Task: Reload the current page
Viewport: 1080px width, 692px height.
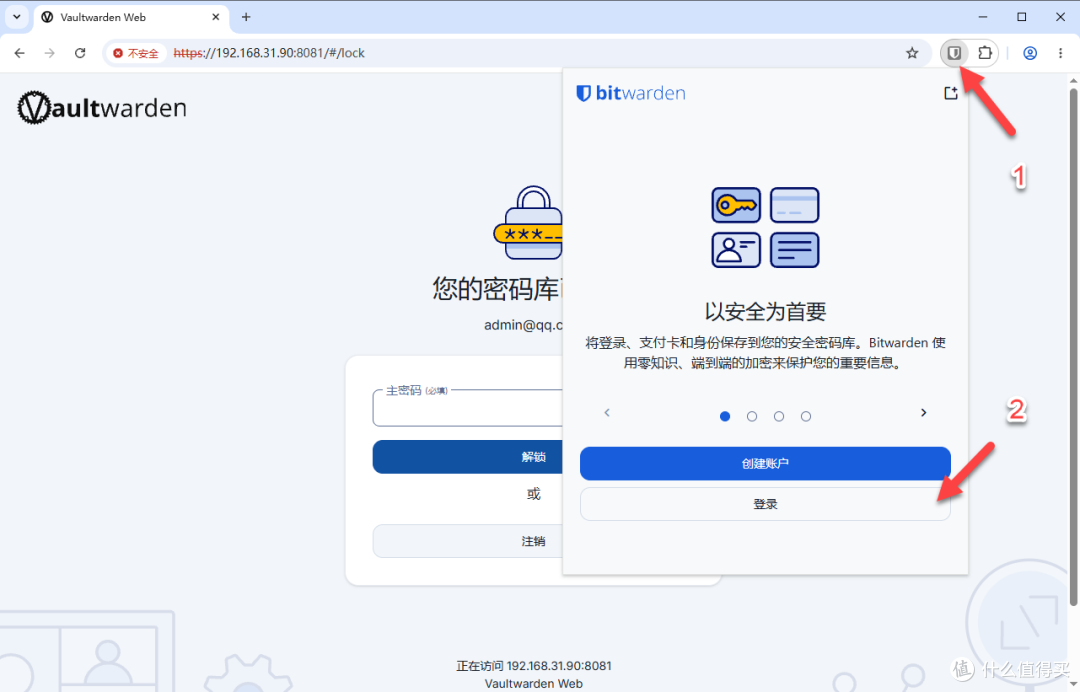Action: coord(80,53)
